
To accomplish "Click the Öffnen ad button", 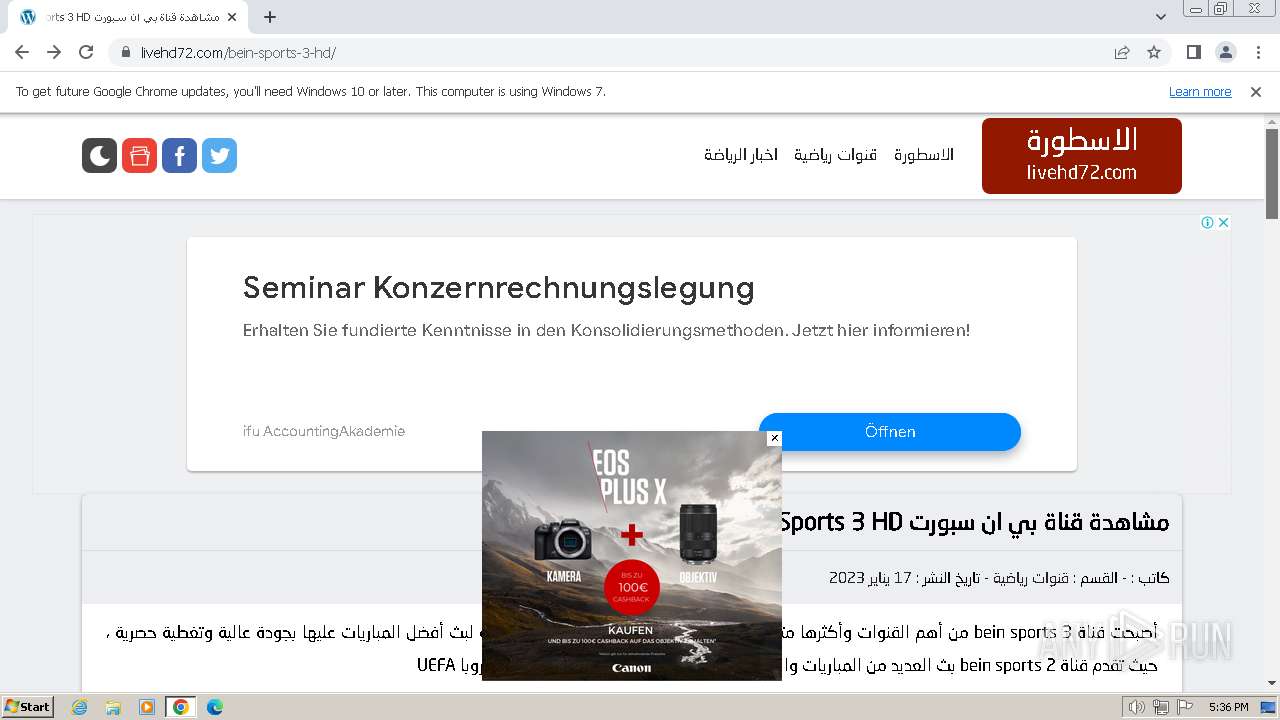I will coord(890,432).
